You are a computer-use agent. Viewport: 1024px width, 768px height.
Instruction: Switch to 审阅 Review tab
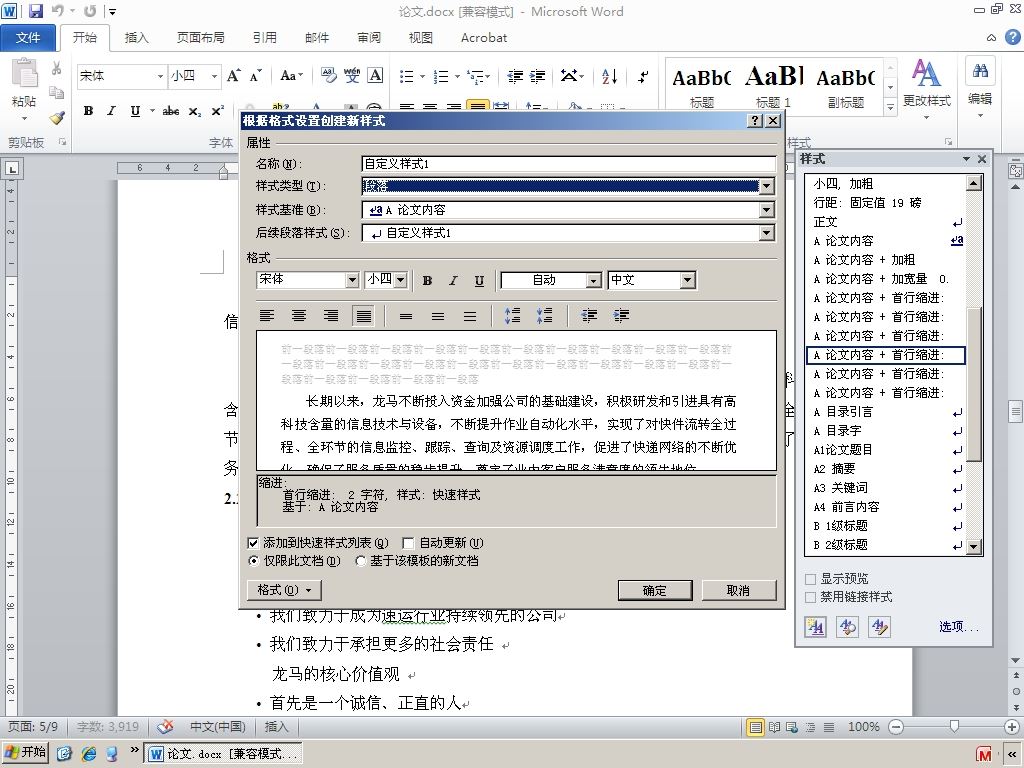[368, 38]
